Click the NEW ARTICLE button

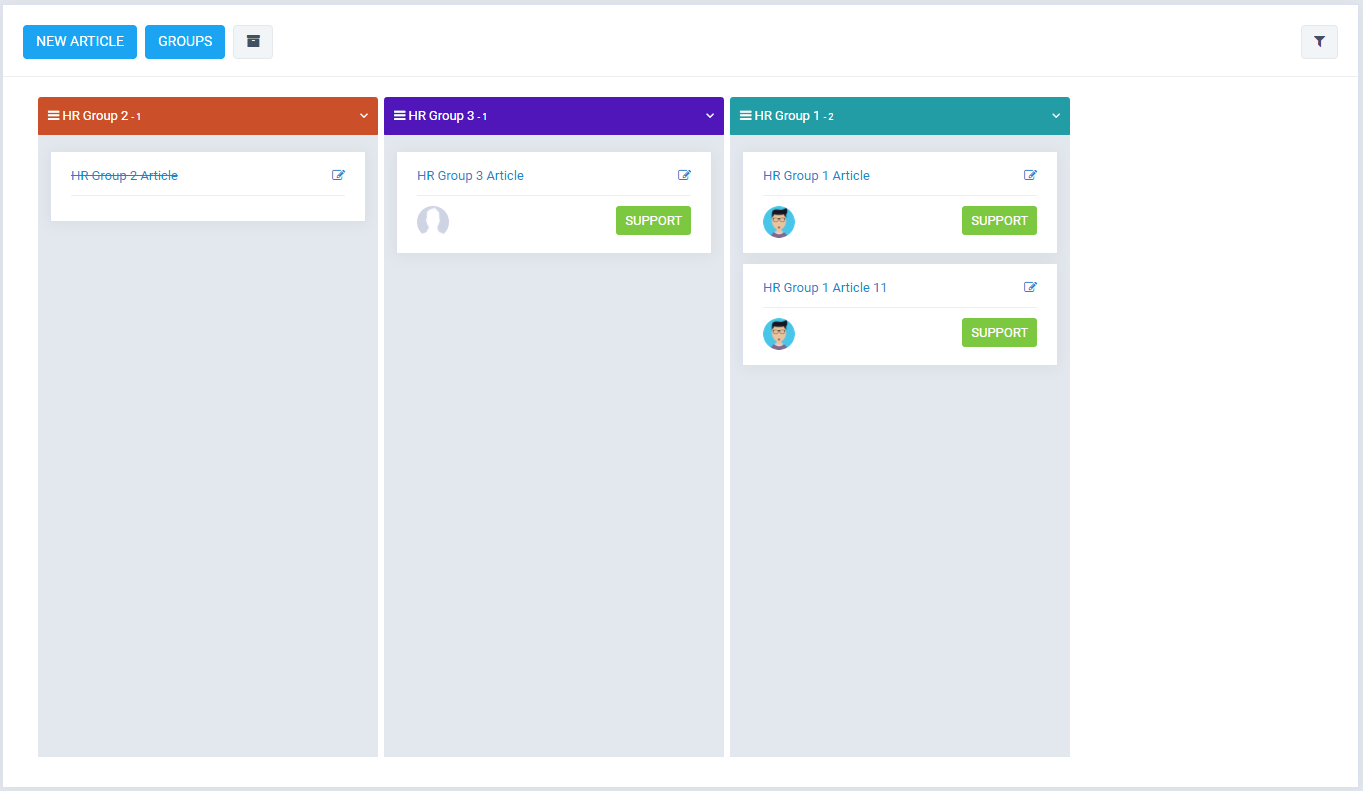coord(79,42)
